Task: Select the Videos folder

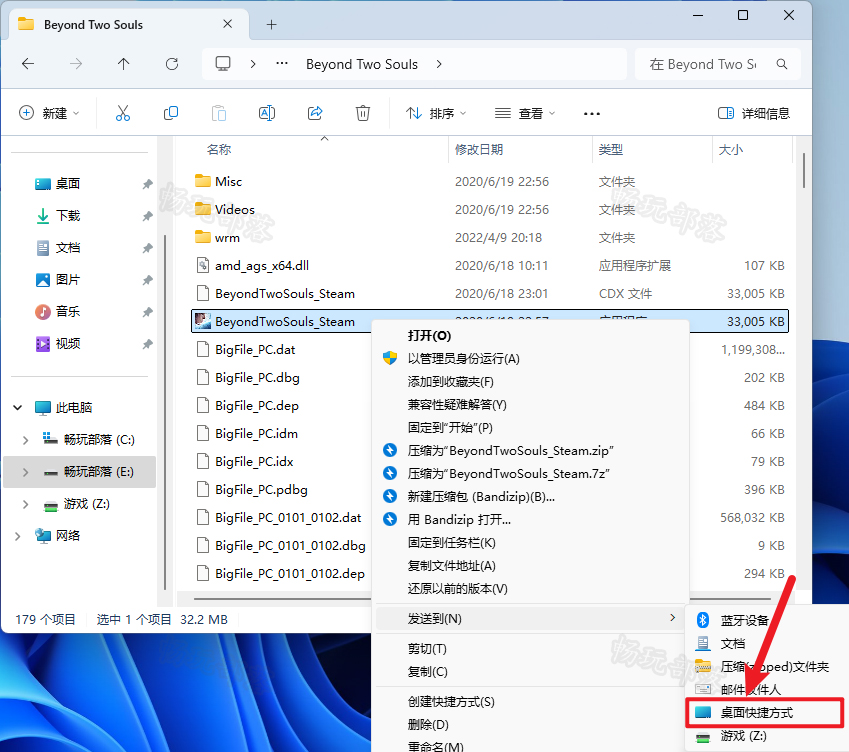Action: [x=234, y=210]
